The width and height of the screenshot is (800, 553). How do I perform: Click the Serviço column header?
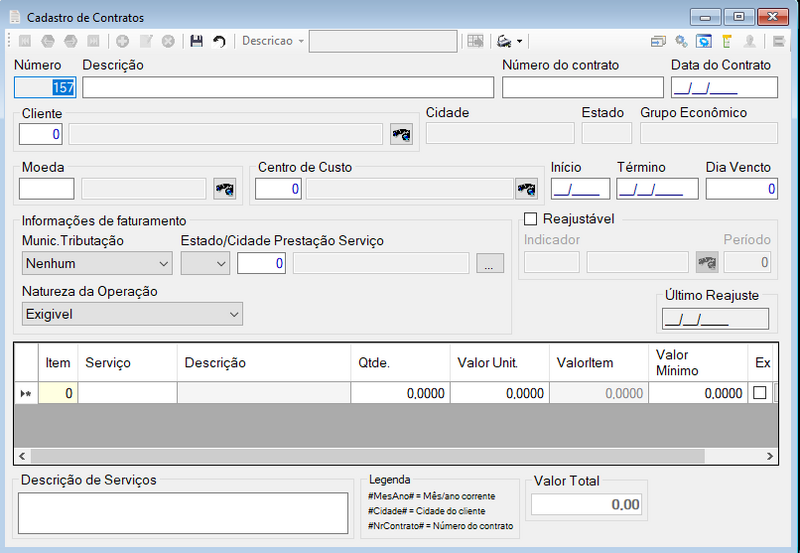[128, 362]
